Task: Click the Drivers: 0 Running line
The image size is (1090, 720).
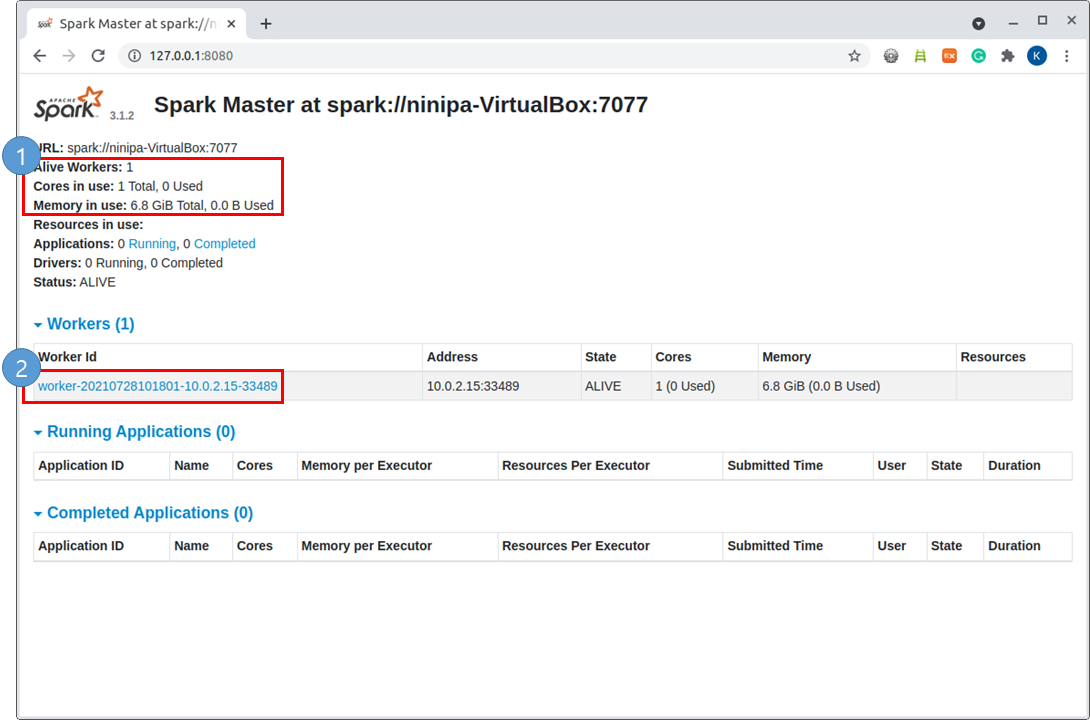Action: click(128, 263)
